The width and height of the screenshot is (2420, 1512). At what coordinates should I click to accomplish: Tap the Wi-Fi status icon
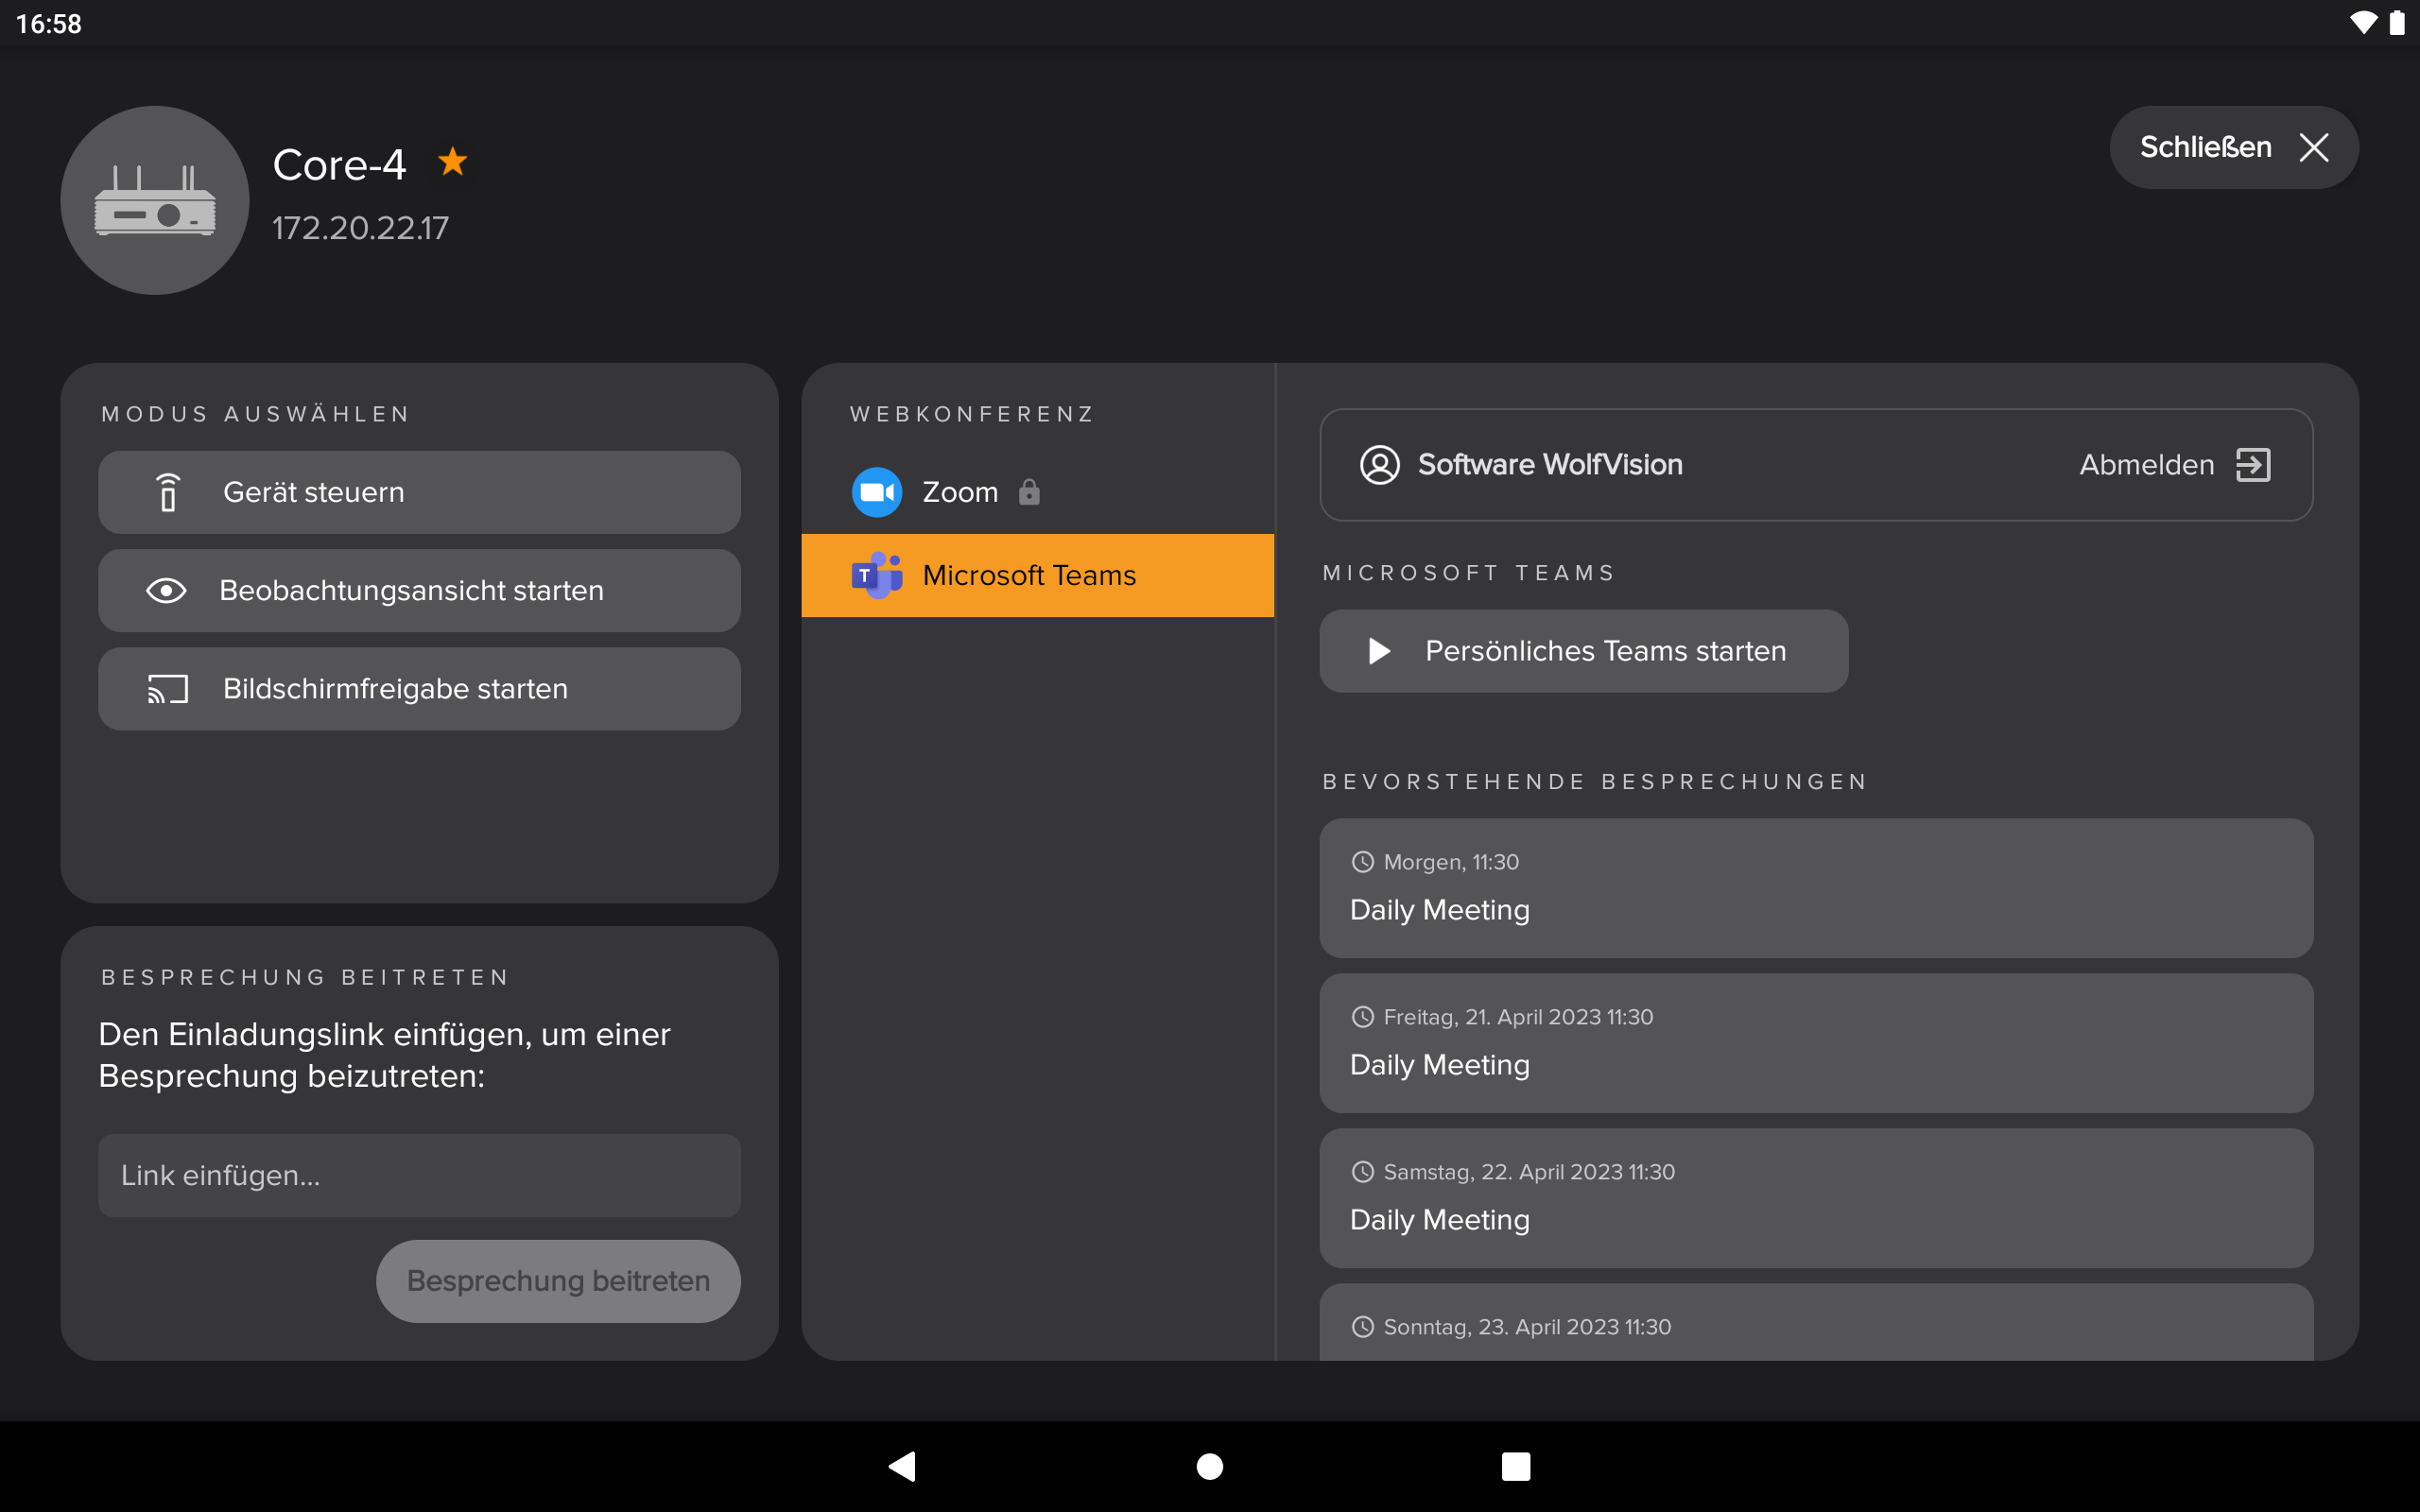[2363, 22]
